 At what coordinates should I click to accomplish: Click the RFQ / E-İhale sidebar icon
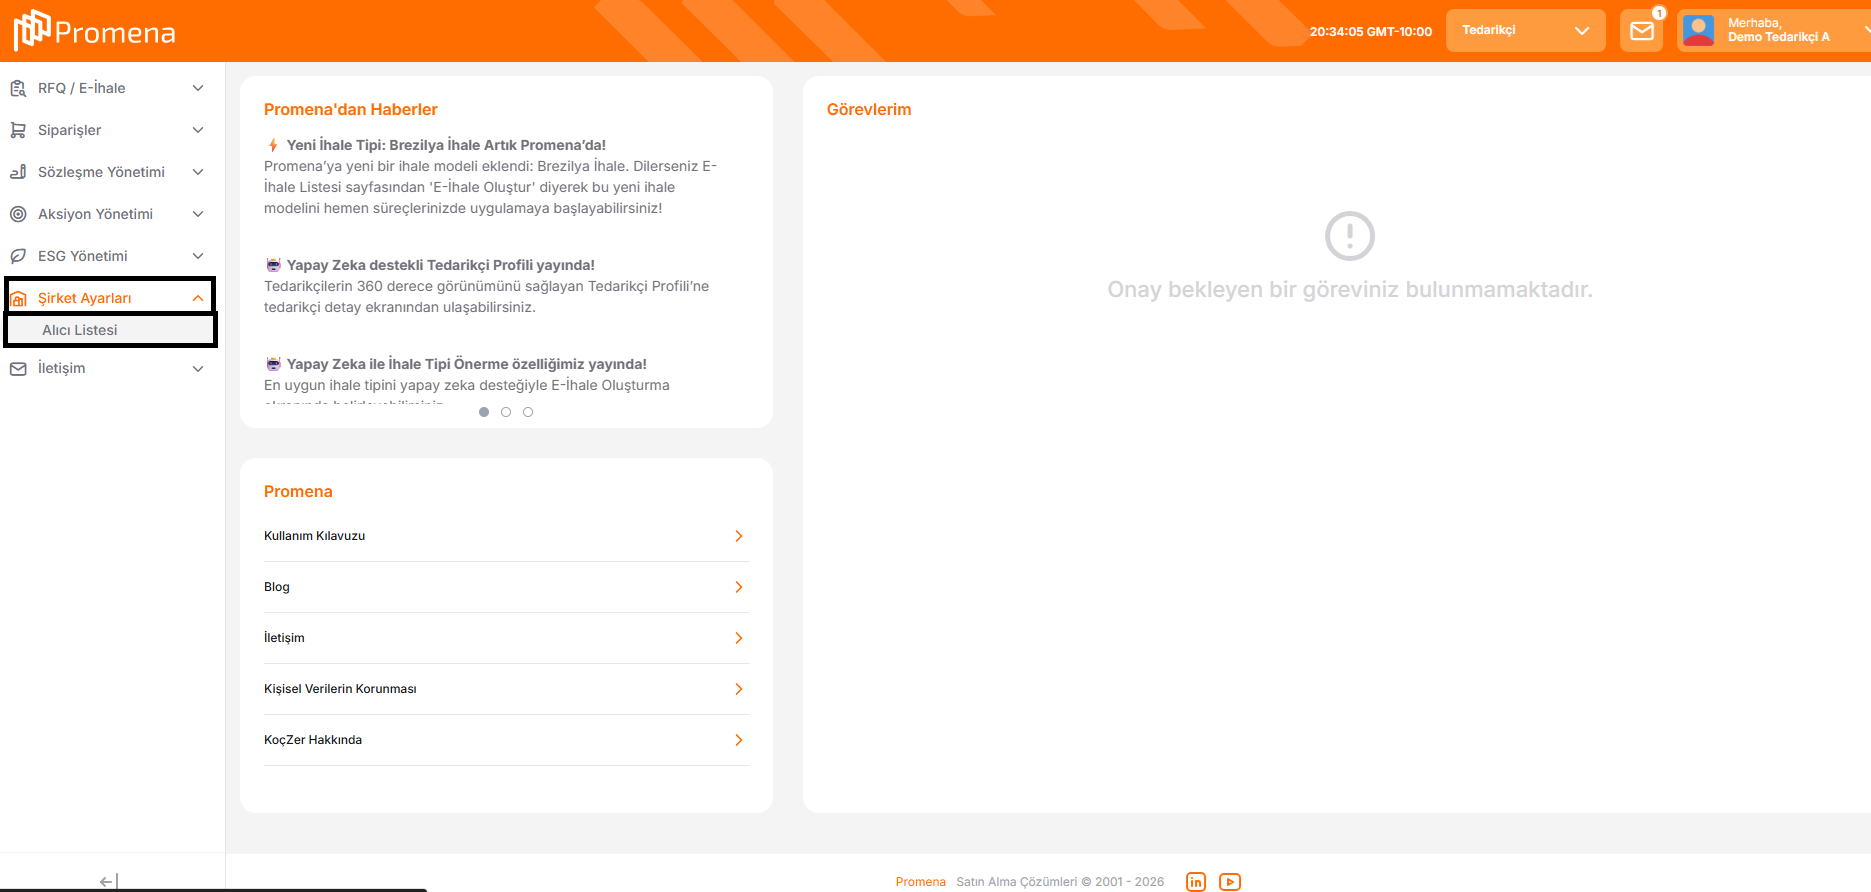pos(18,88)
